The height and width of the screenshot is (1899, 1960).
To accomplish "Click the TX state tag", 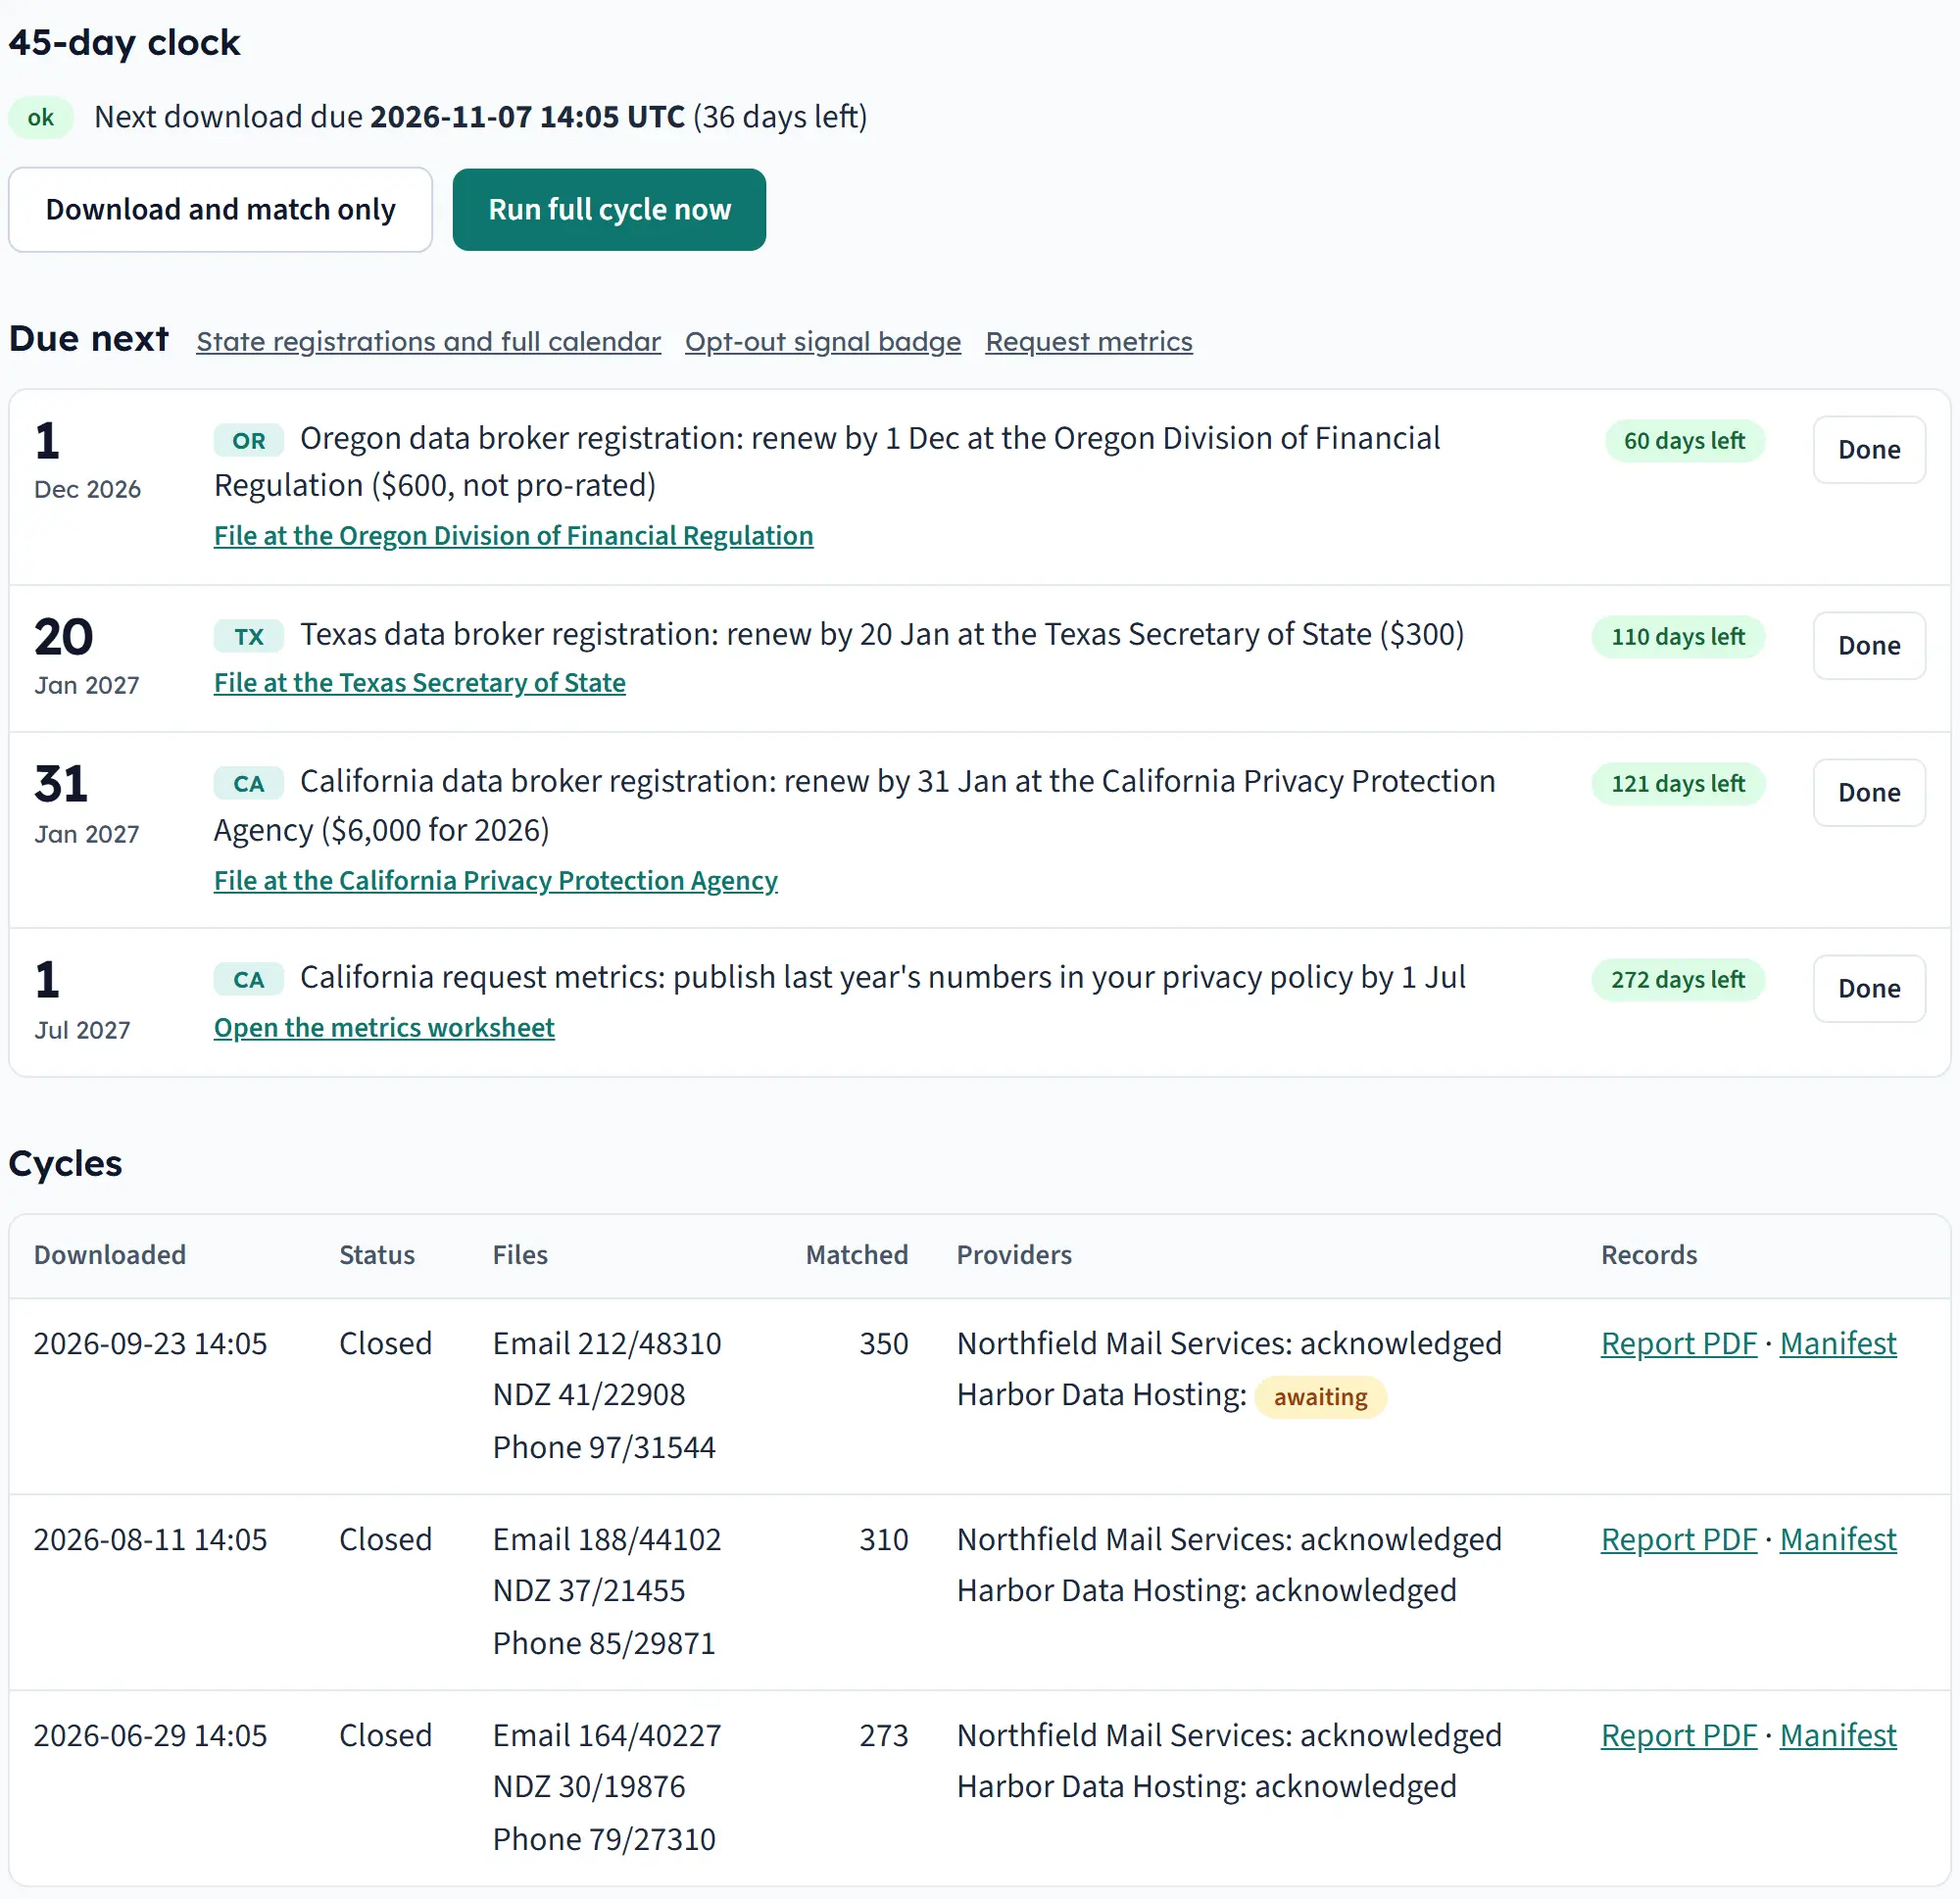I will click(x=249, y=636).
